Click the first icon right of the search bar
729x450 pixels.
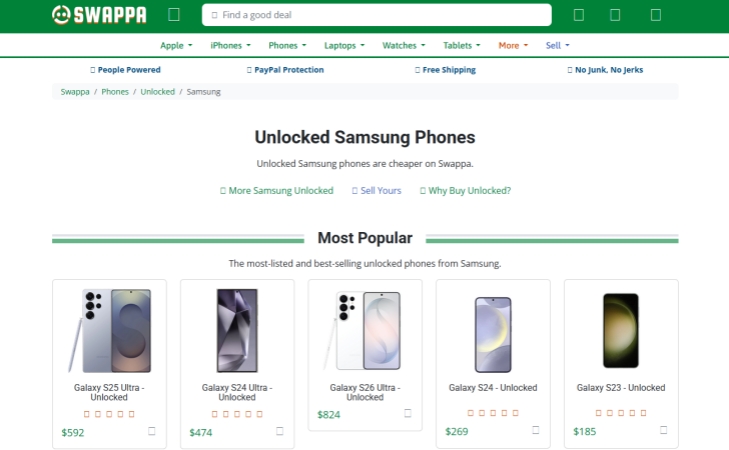(579, 15)
